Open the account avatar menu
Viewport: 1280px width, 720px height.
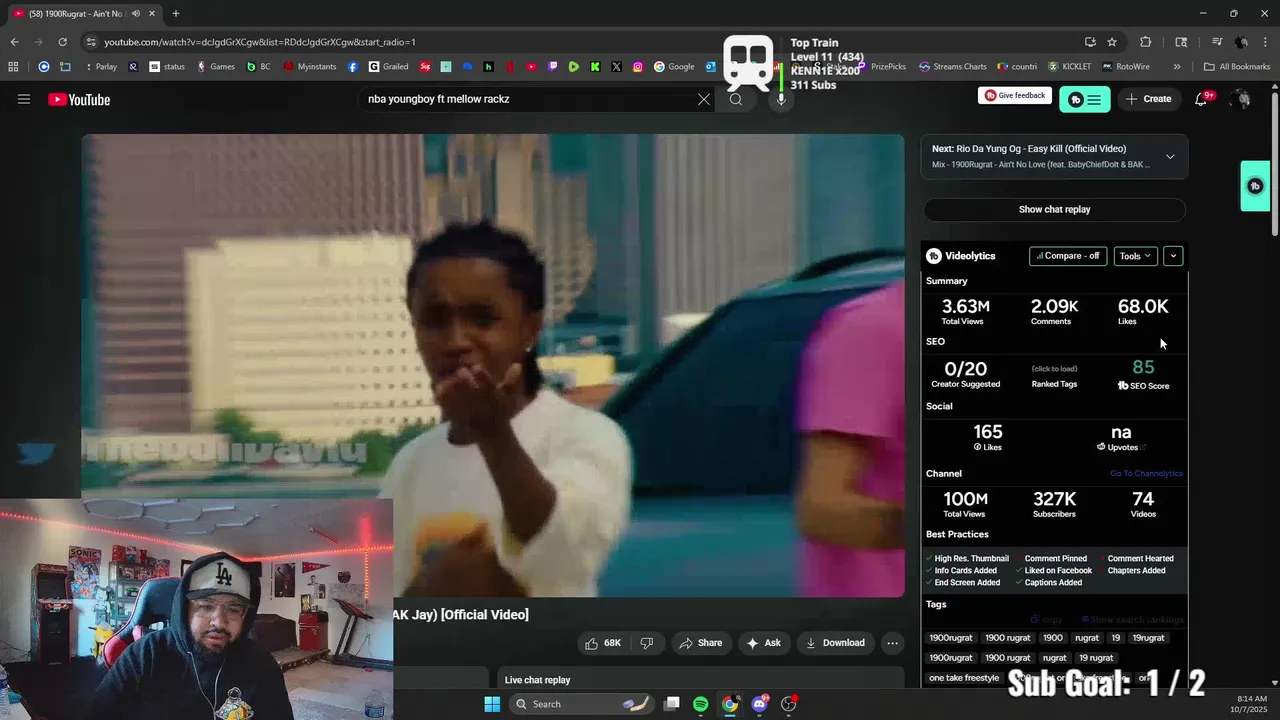coord(1241,99)
